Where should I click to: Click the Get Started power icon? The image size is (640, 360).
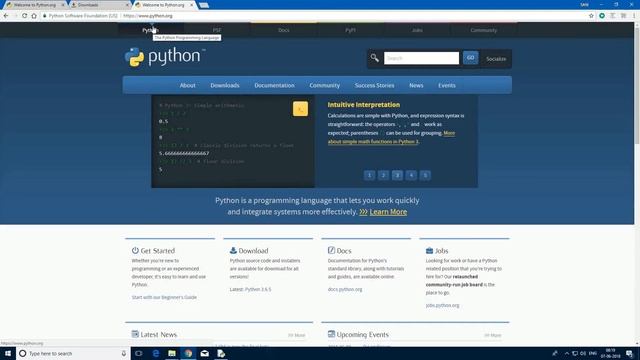tap(135, 250)
